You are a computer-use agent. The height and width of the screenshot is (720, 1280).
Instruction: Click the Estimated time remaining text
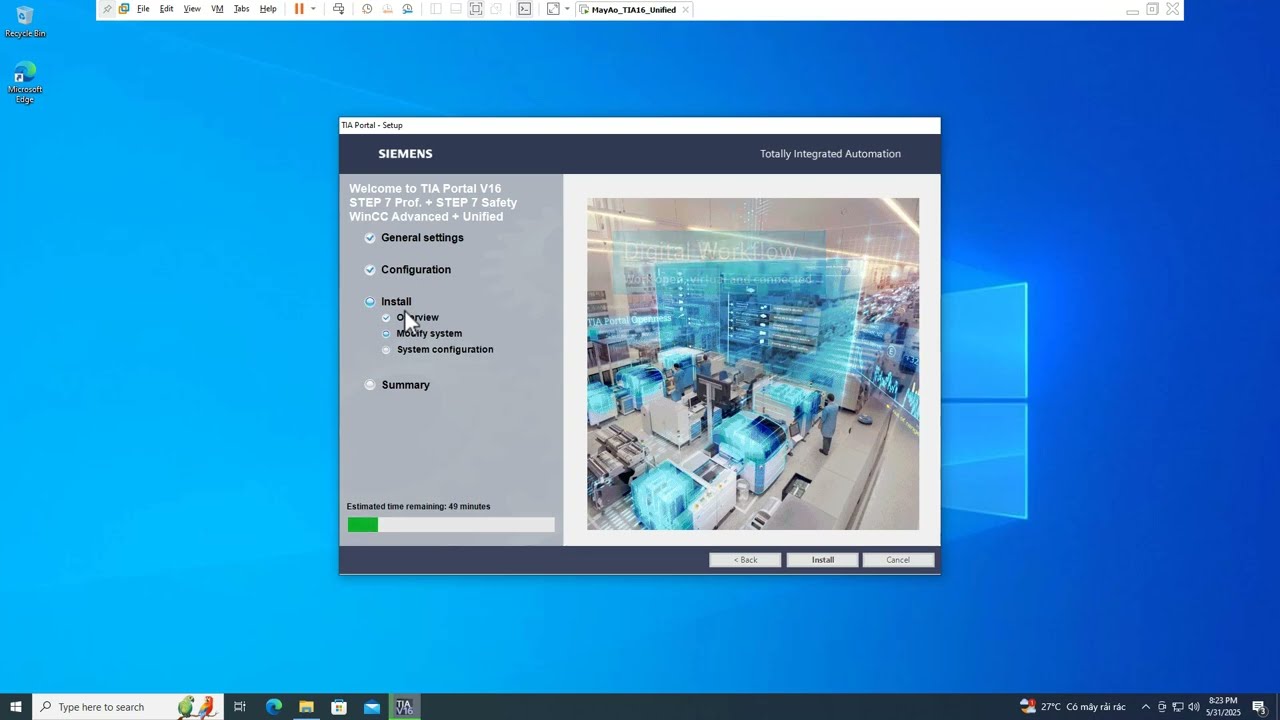(x=419, y=507)
